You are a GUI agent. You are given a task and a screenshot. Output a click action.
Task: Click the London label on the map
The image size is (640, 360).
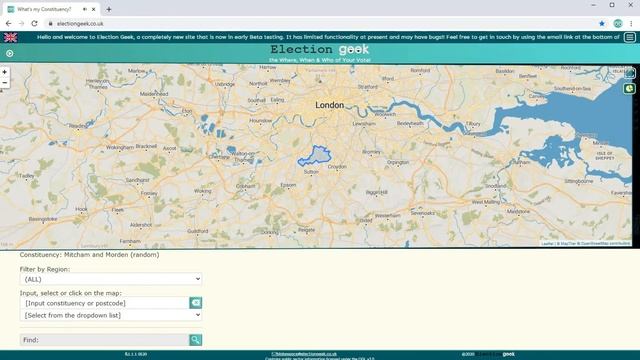pos(329,105)
